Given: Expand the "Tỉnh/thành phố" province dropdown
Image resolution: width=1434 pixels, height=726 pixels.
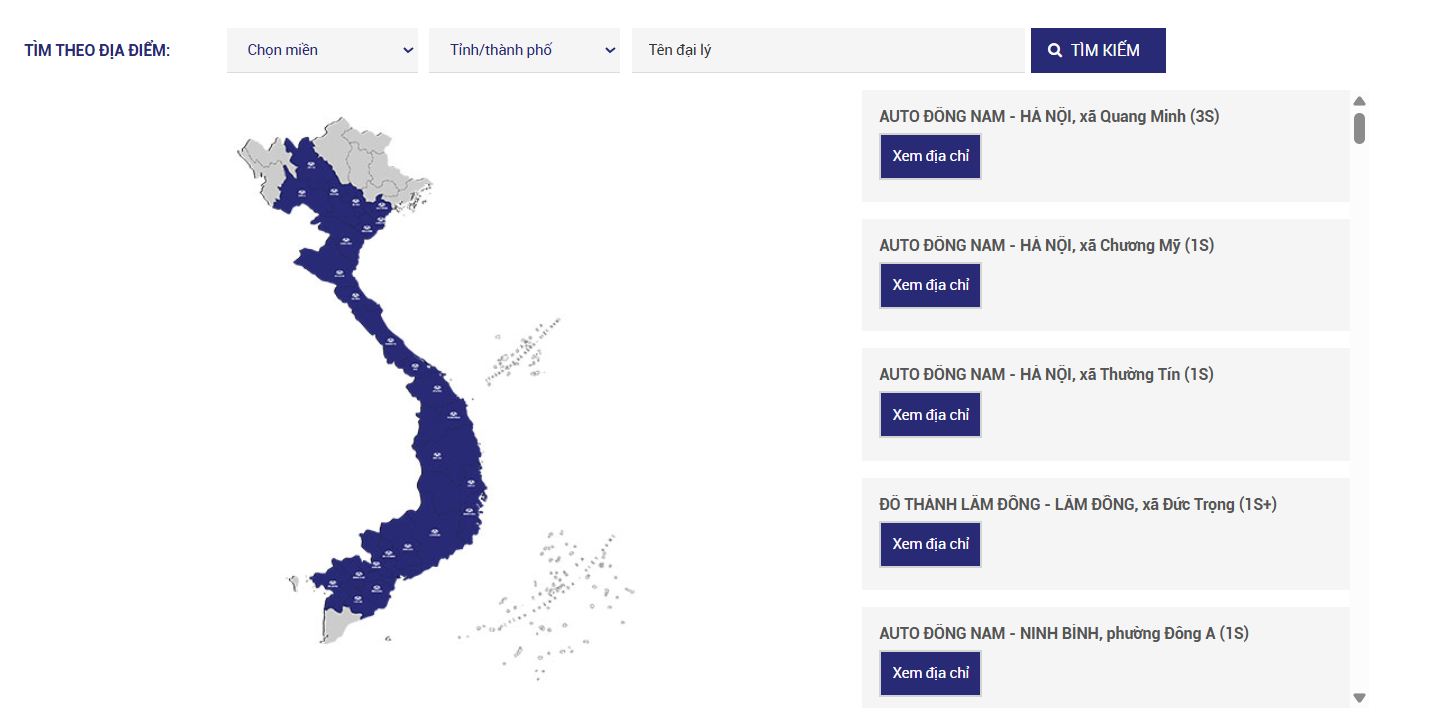Looking at the screenshot, I should (x=524, y=50).
